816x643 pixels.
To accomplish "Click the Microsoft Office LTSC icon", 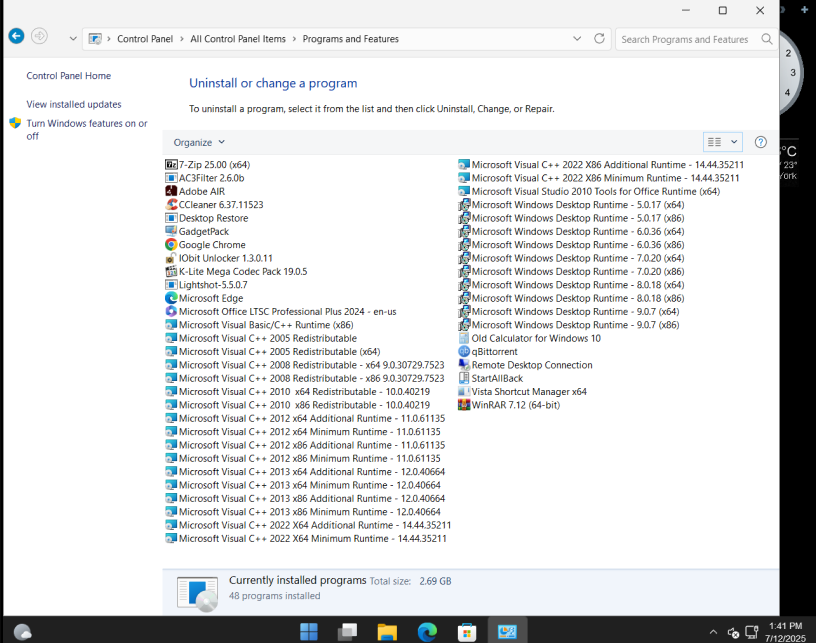I will click(171, 312).
